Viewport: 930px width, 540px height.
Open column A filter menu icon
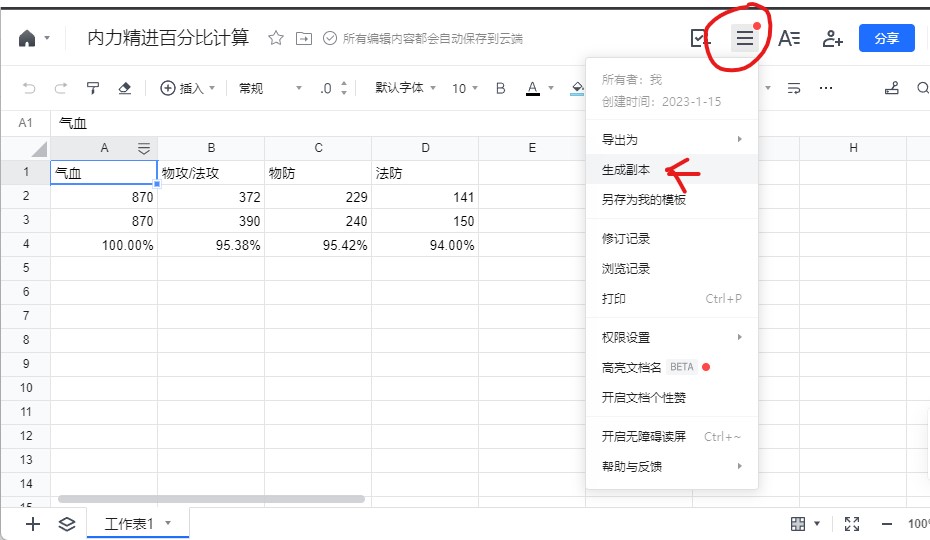click(144, 148)
